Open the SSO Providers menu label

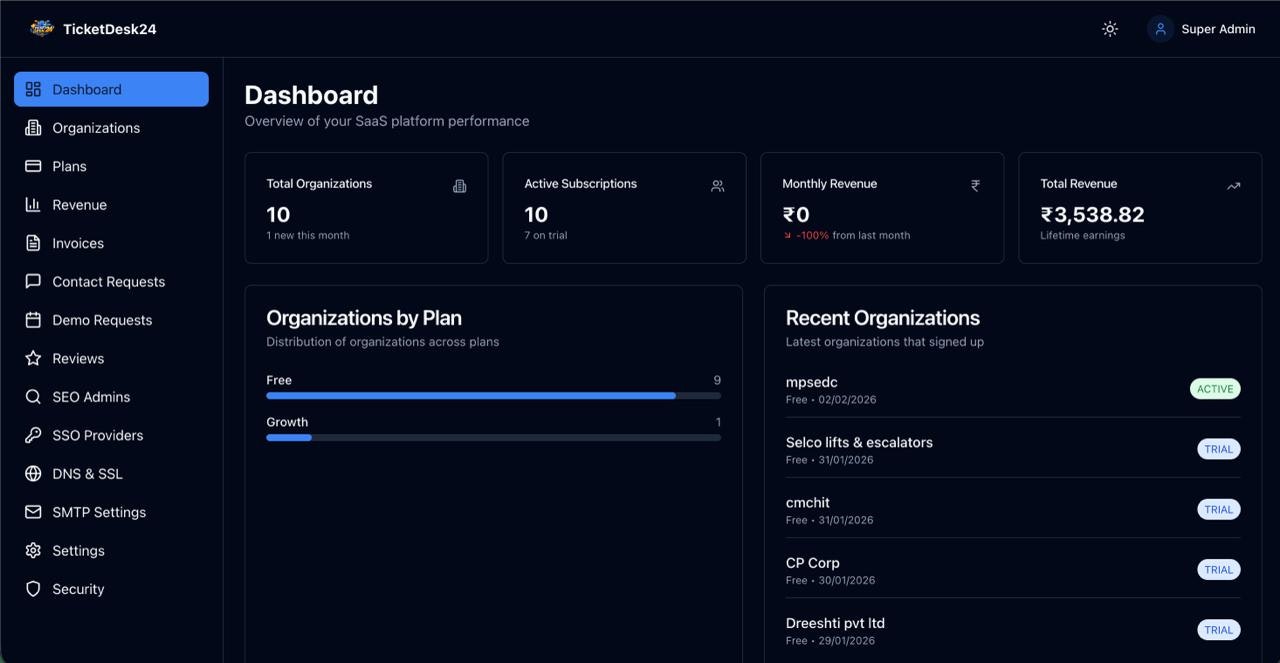click(98, 435)
